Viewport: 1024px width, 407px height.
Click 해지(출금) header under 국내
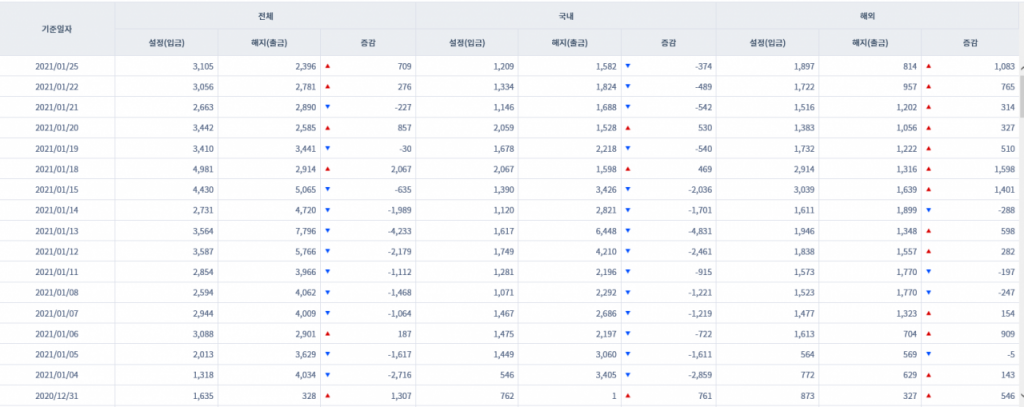pos(570,42)
